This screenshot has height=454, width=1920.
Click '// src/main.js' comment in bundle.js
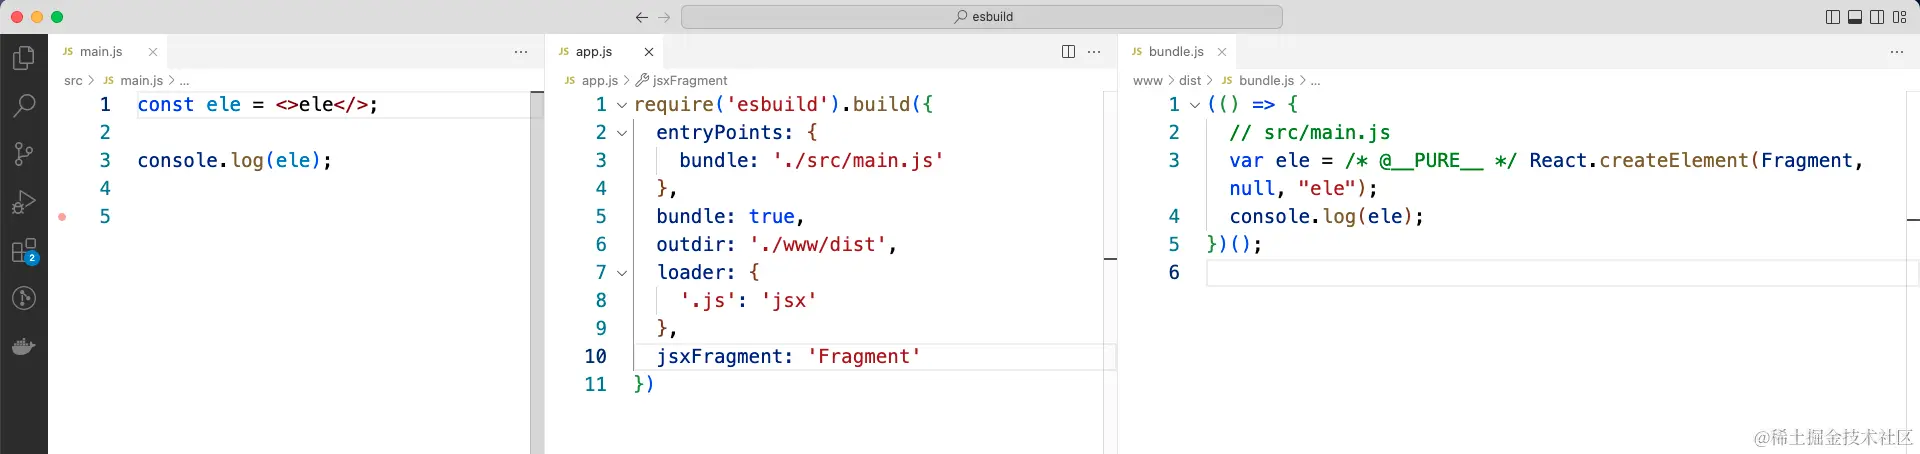click(1309, 132)
